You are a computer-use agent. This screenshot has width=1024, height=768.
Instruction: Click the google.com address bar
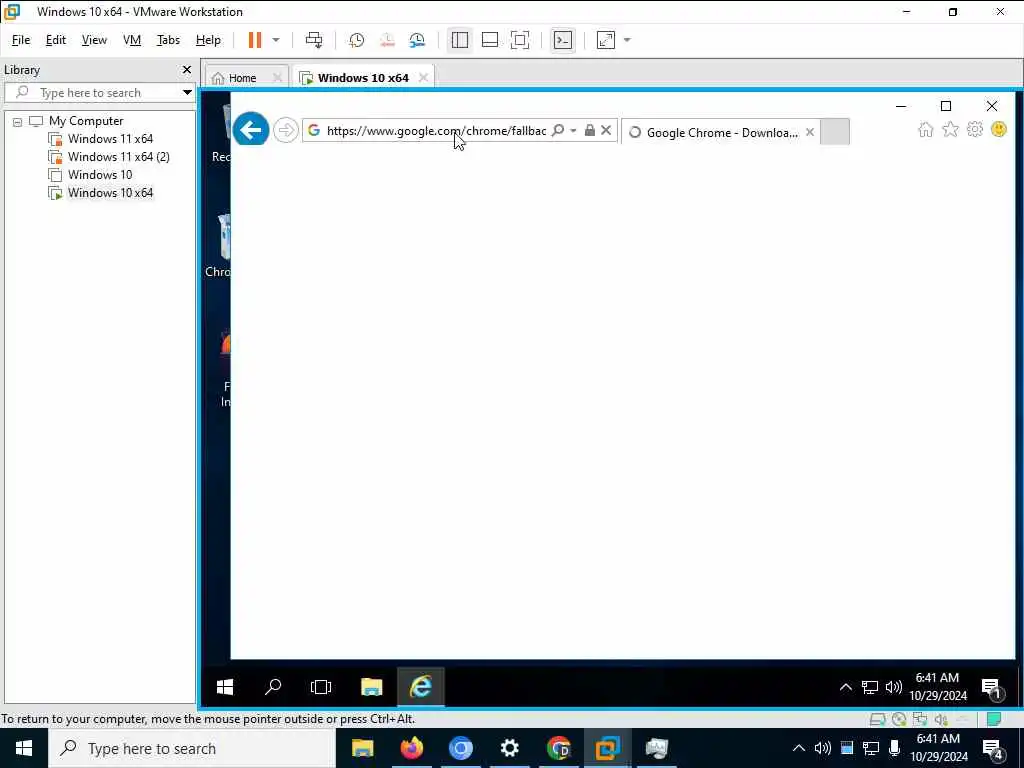(436, 131)
